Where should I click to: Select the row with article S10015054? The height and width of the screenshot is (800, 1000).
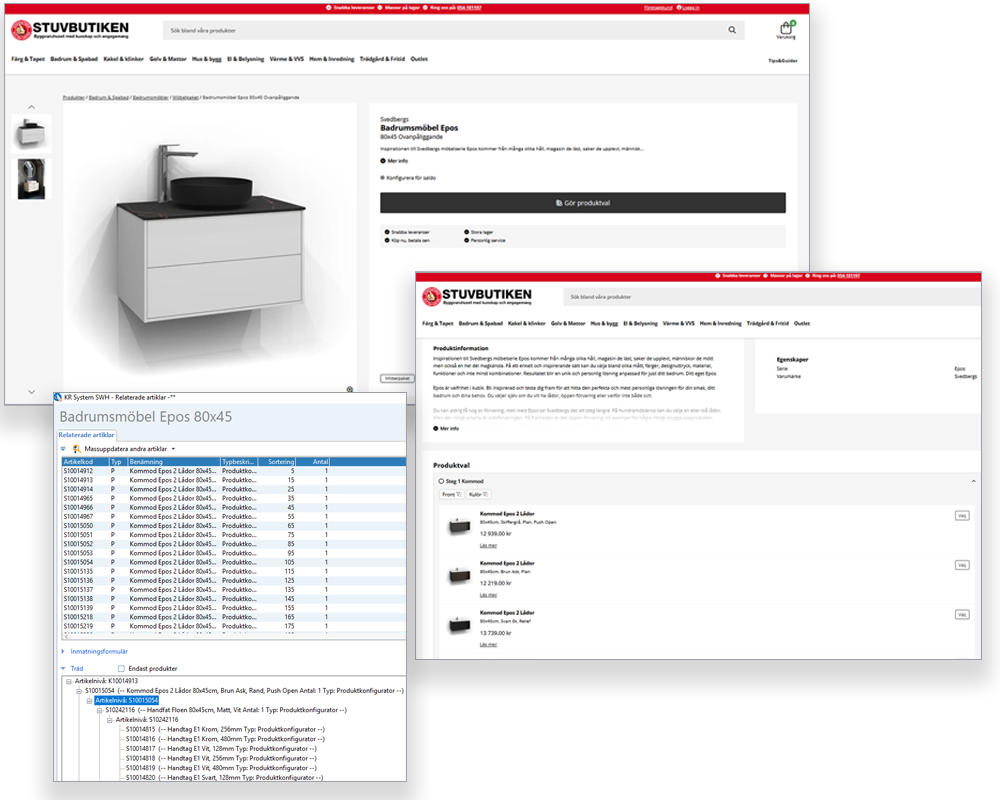point(233,563)
